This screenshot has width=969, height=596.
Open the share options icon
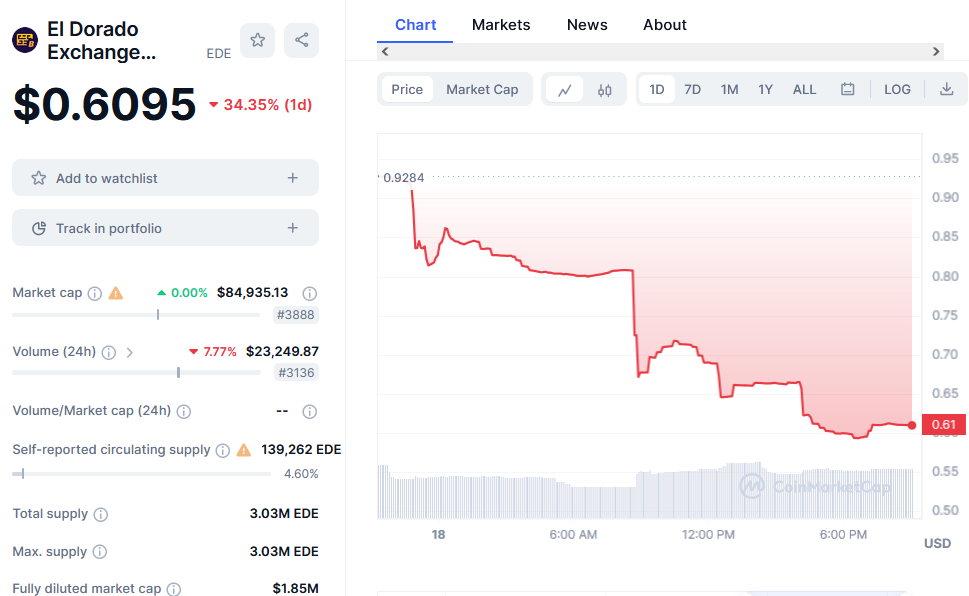[x=302, y=40]
